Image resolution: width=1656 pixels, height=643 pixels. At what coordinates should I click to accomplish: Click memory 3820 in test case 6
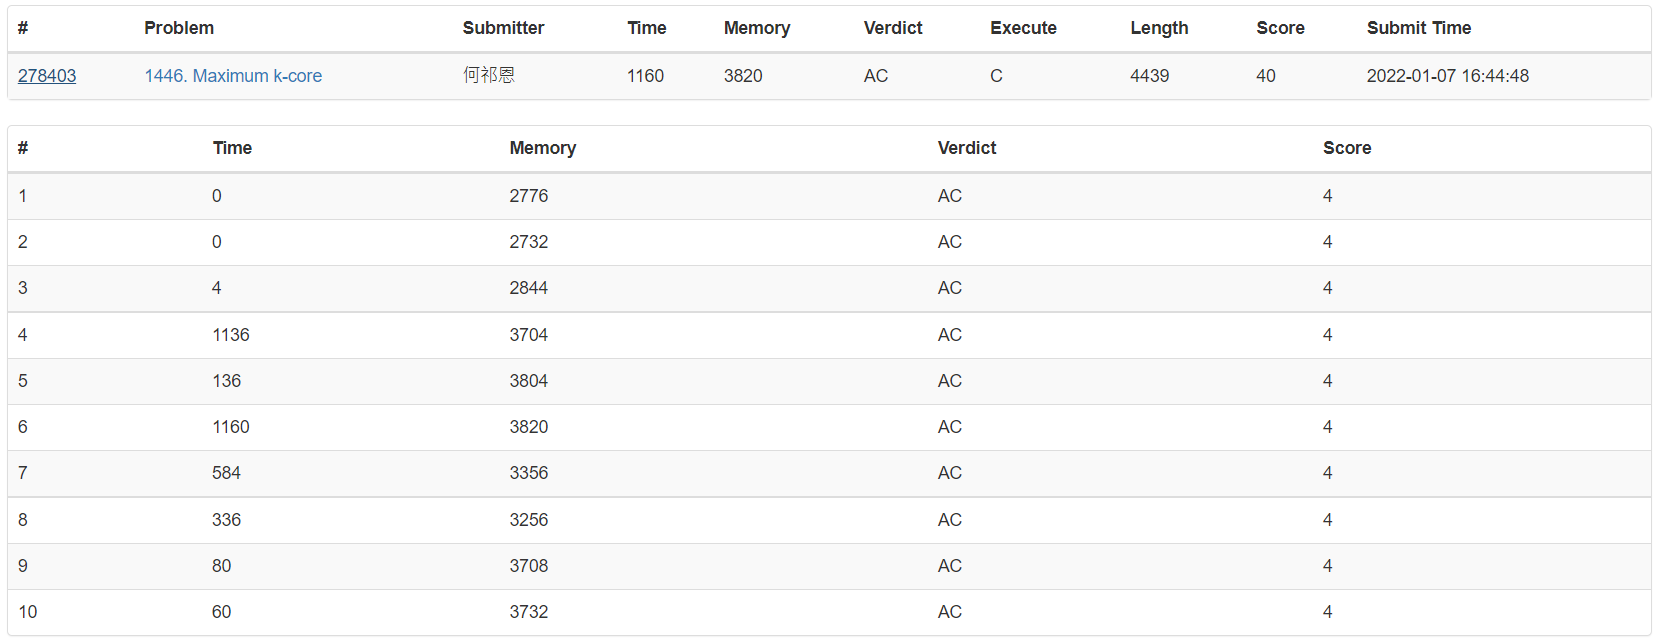pos(529,427)
